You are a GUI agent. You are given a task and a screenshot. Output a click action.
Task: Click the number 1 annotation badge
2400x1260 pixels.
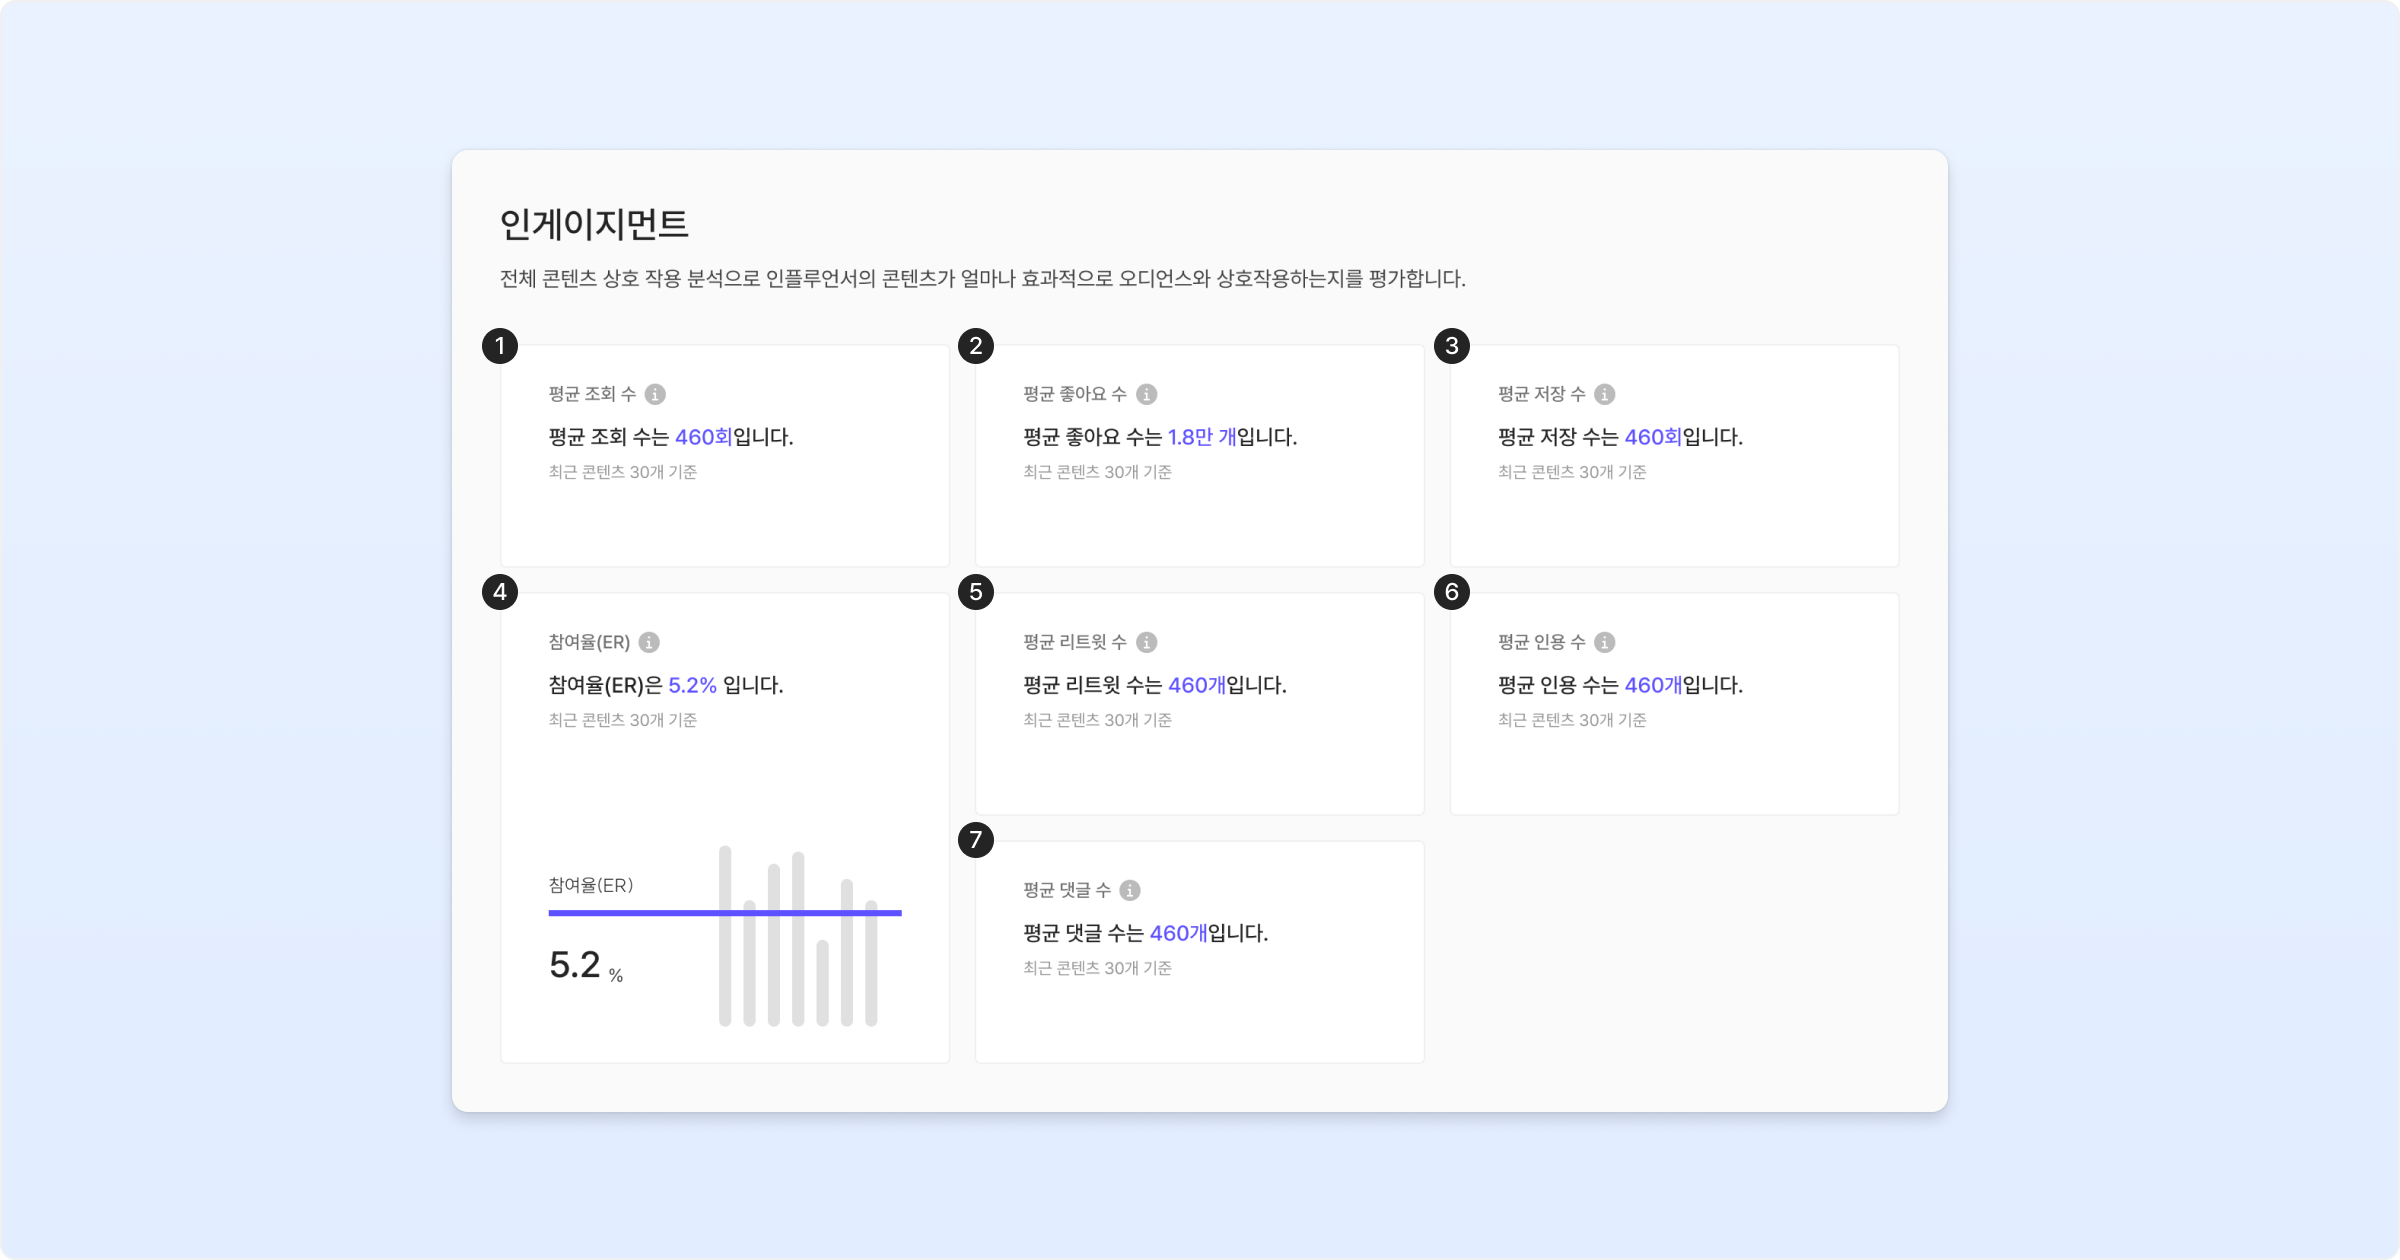[x=500, y=346]
